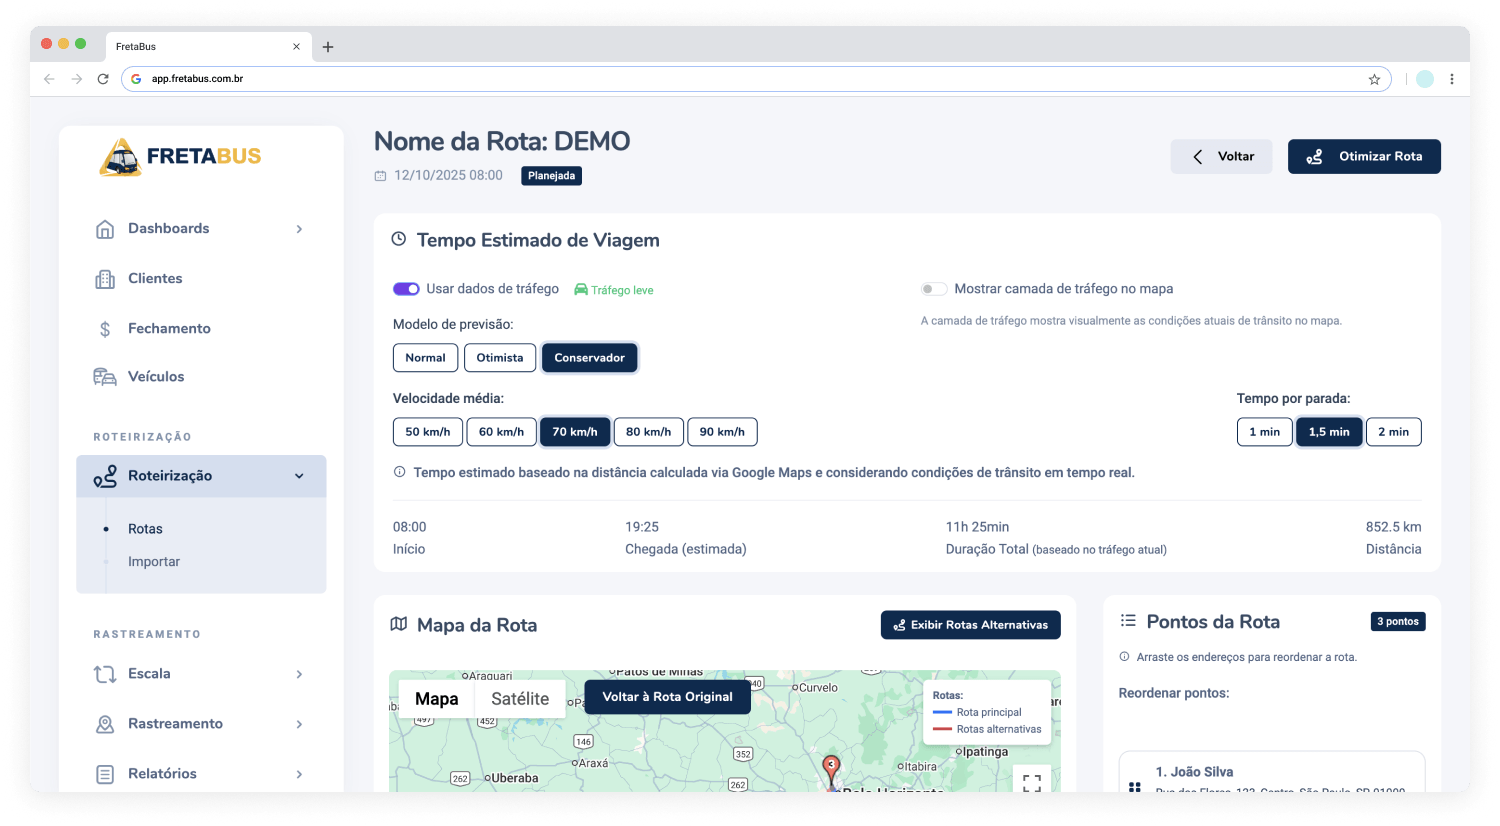
Task: Switch map to Satélite view
Action: [x=520, y=699]
